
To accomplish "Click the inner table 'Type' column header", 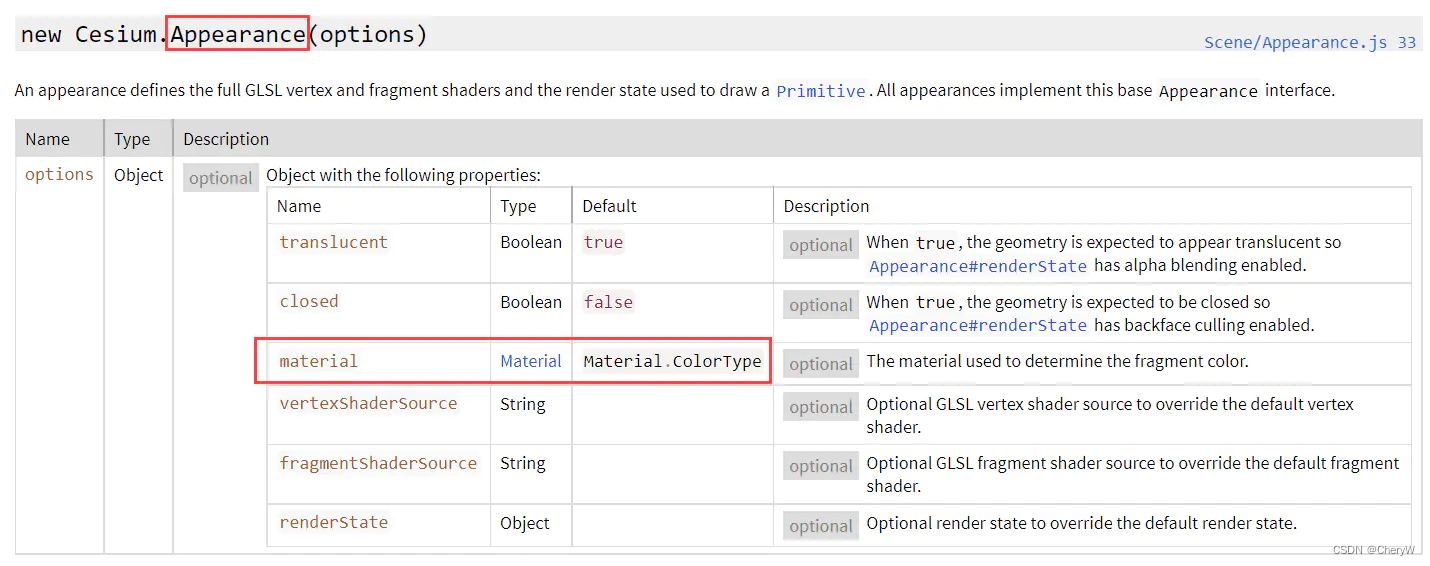I will click(x=518, y=206).
